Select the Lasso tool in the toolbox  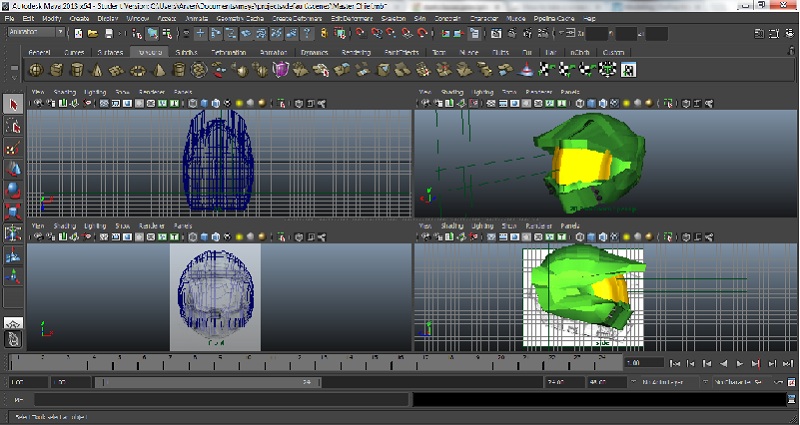coord(13,127)
